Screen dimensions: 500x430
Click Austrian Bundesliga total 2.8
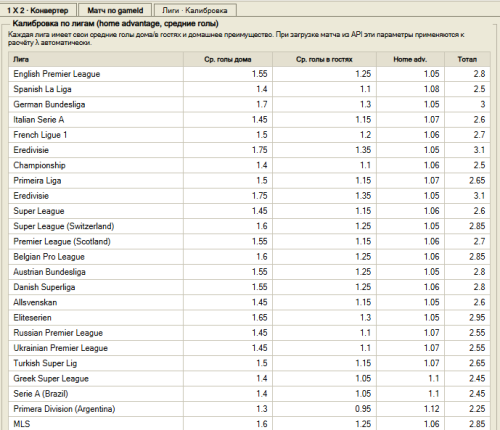pos(467,272)
